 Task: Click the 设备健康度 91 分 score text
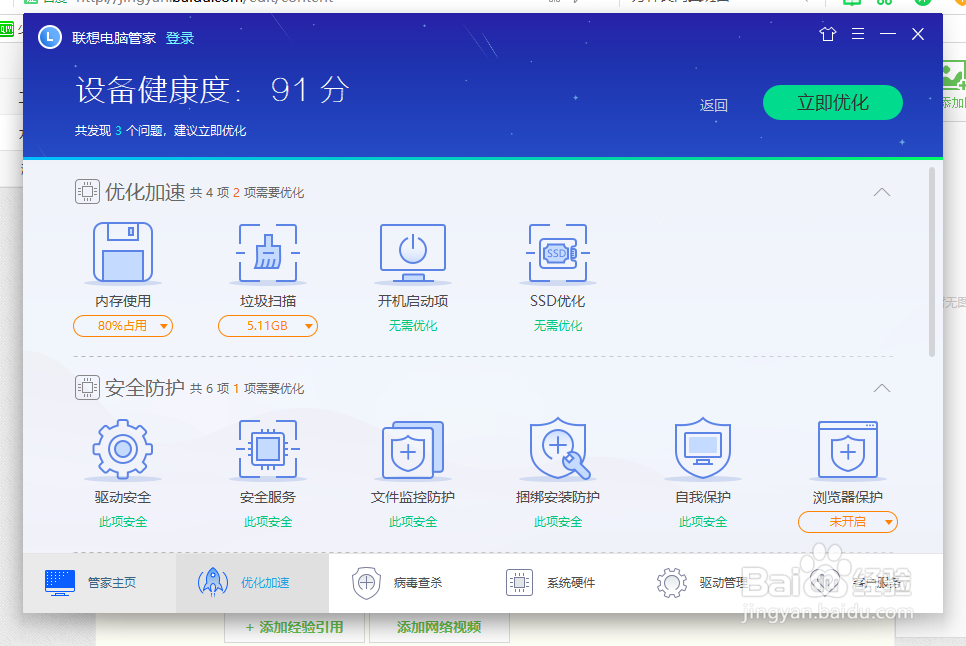(x=213, y=90)
